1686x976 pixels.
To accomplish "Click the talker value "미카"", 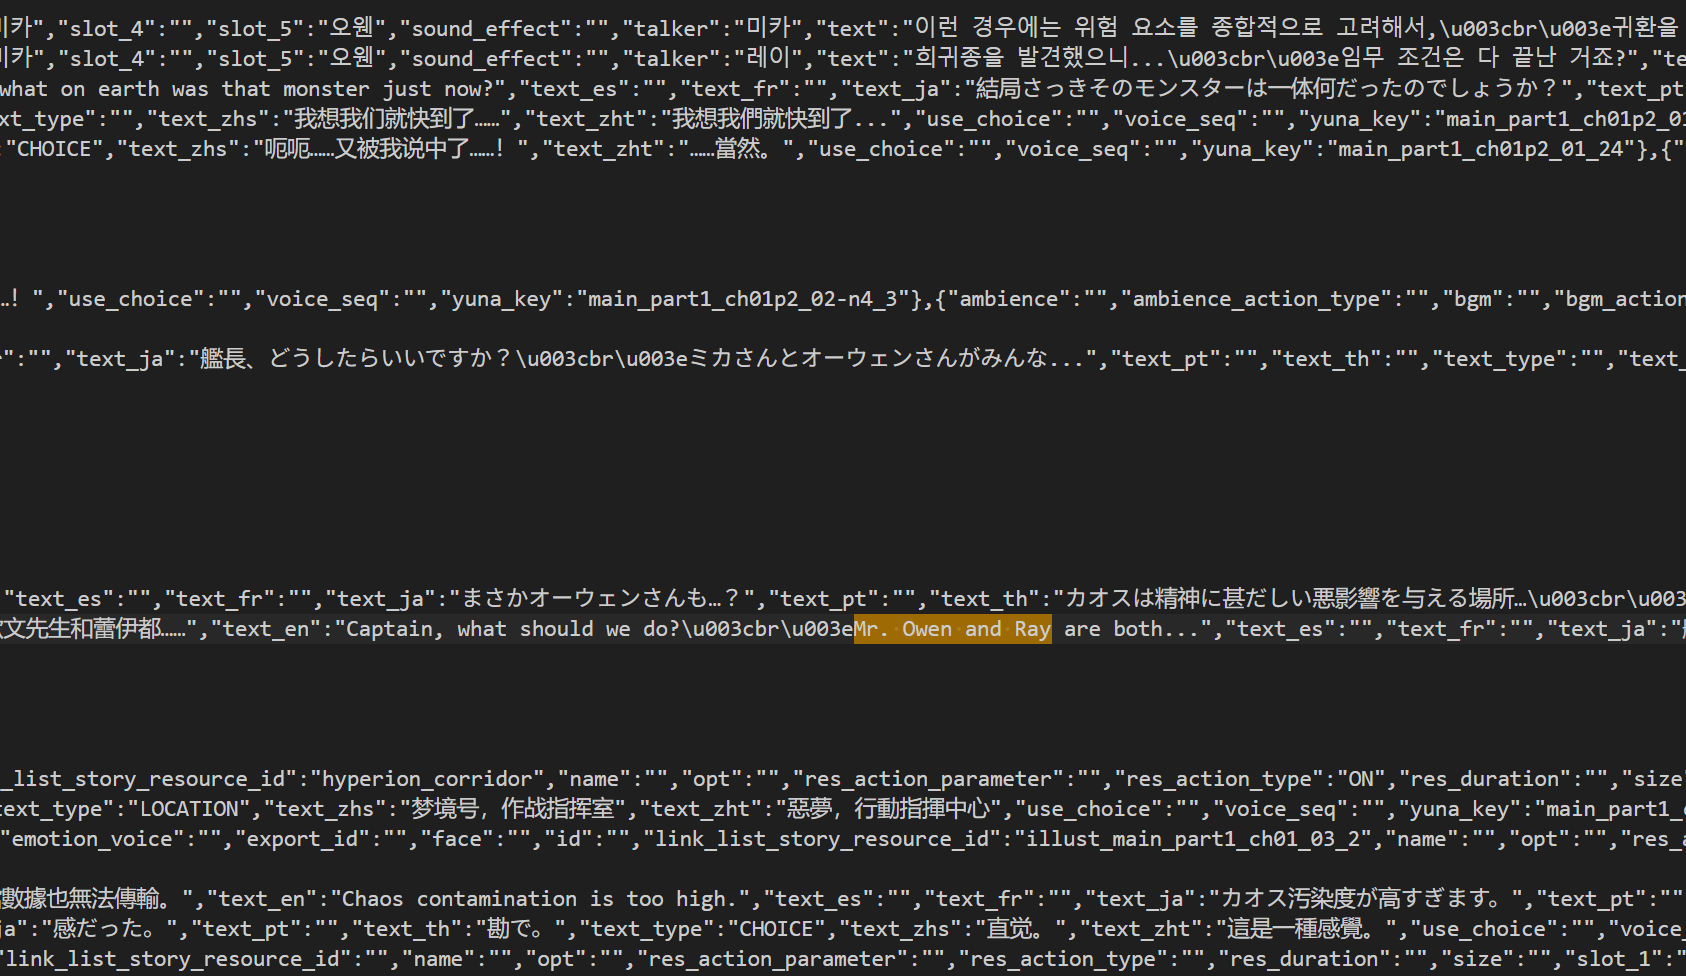I will [769, 29].
